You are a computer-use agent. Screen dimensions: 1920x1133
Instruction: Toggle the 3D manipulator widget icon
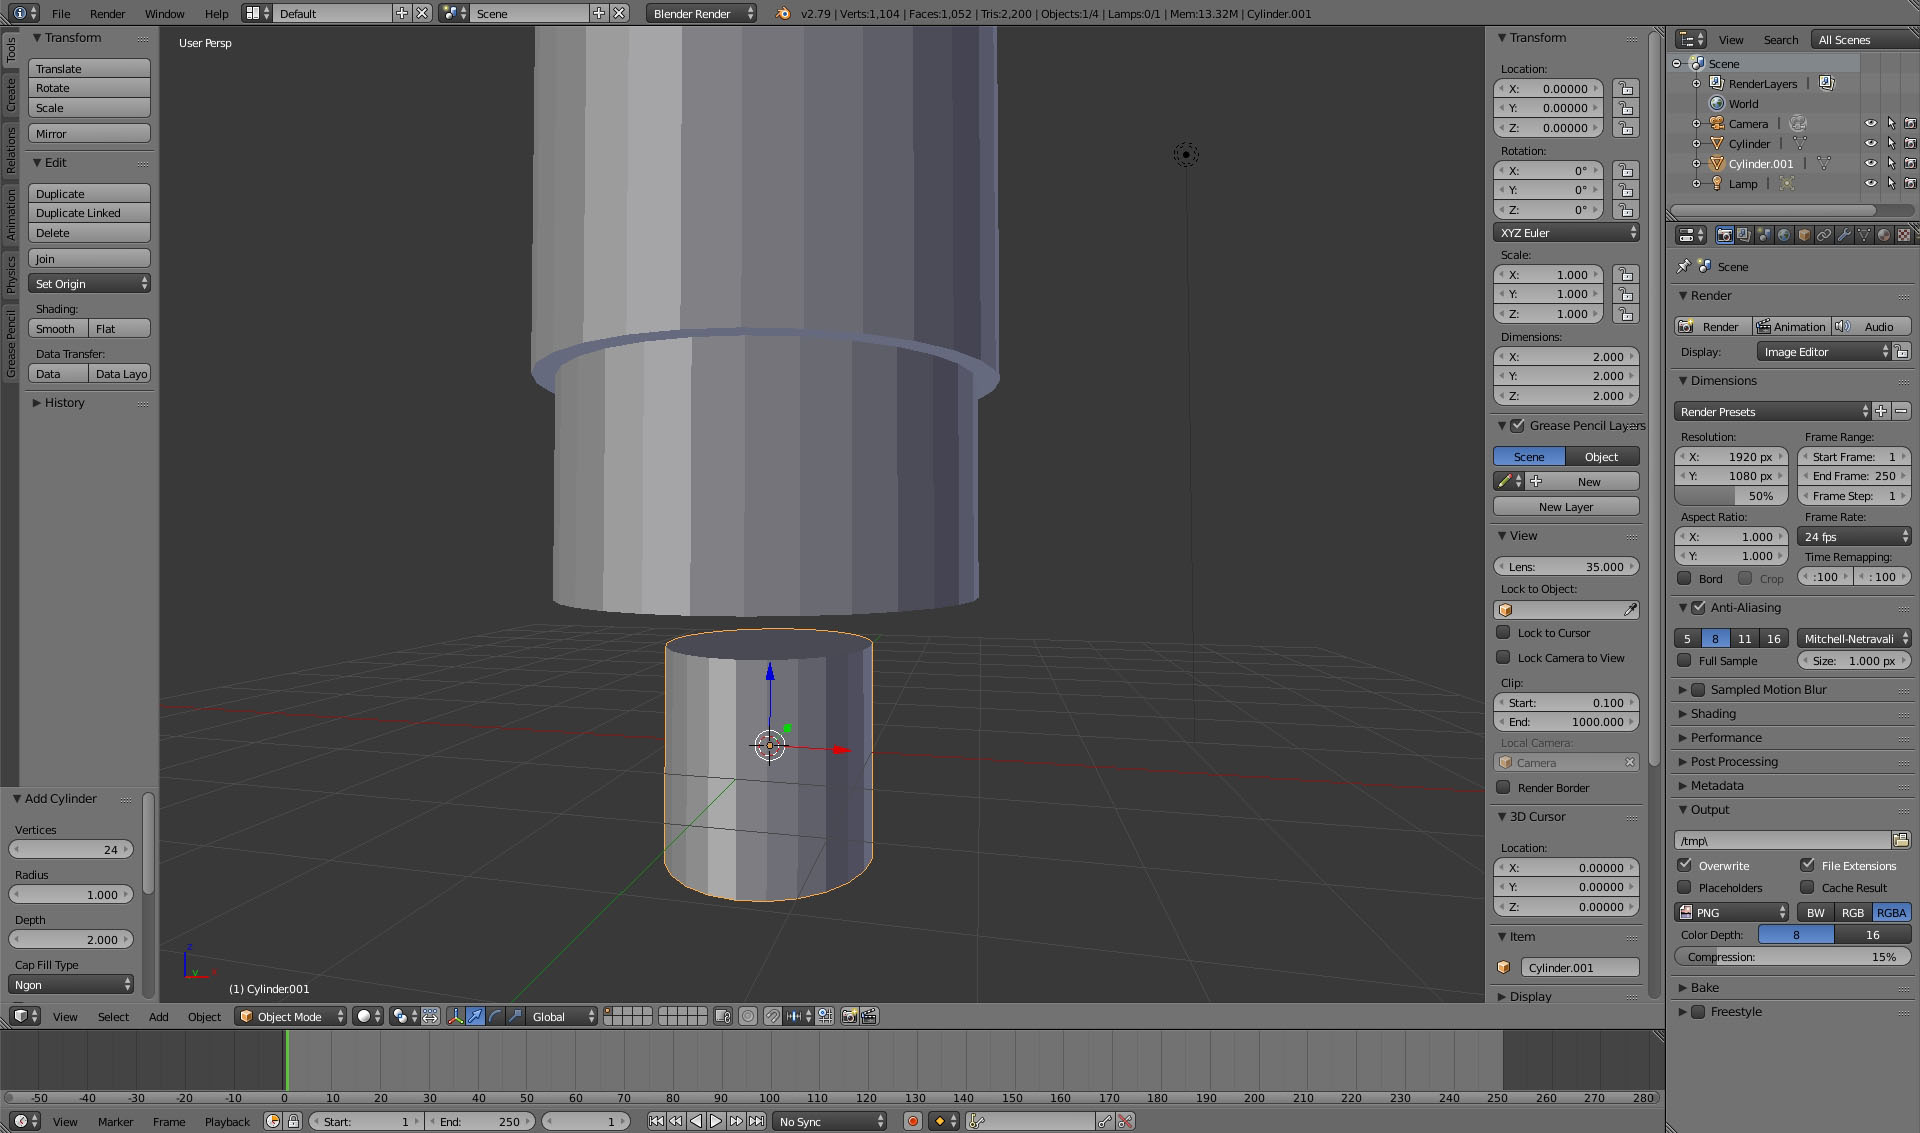click(x=456, y=1016)
